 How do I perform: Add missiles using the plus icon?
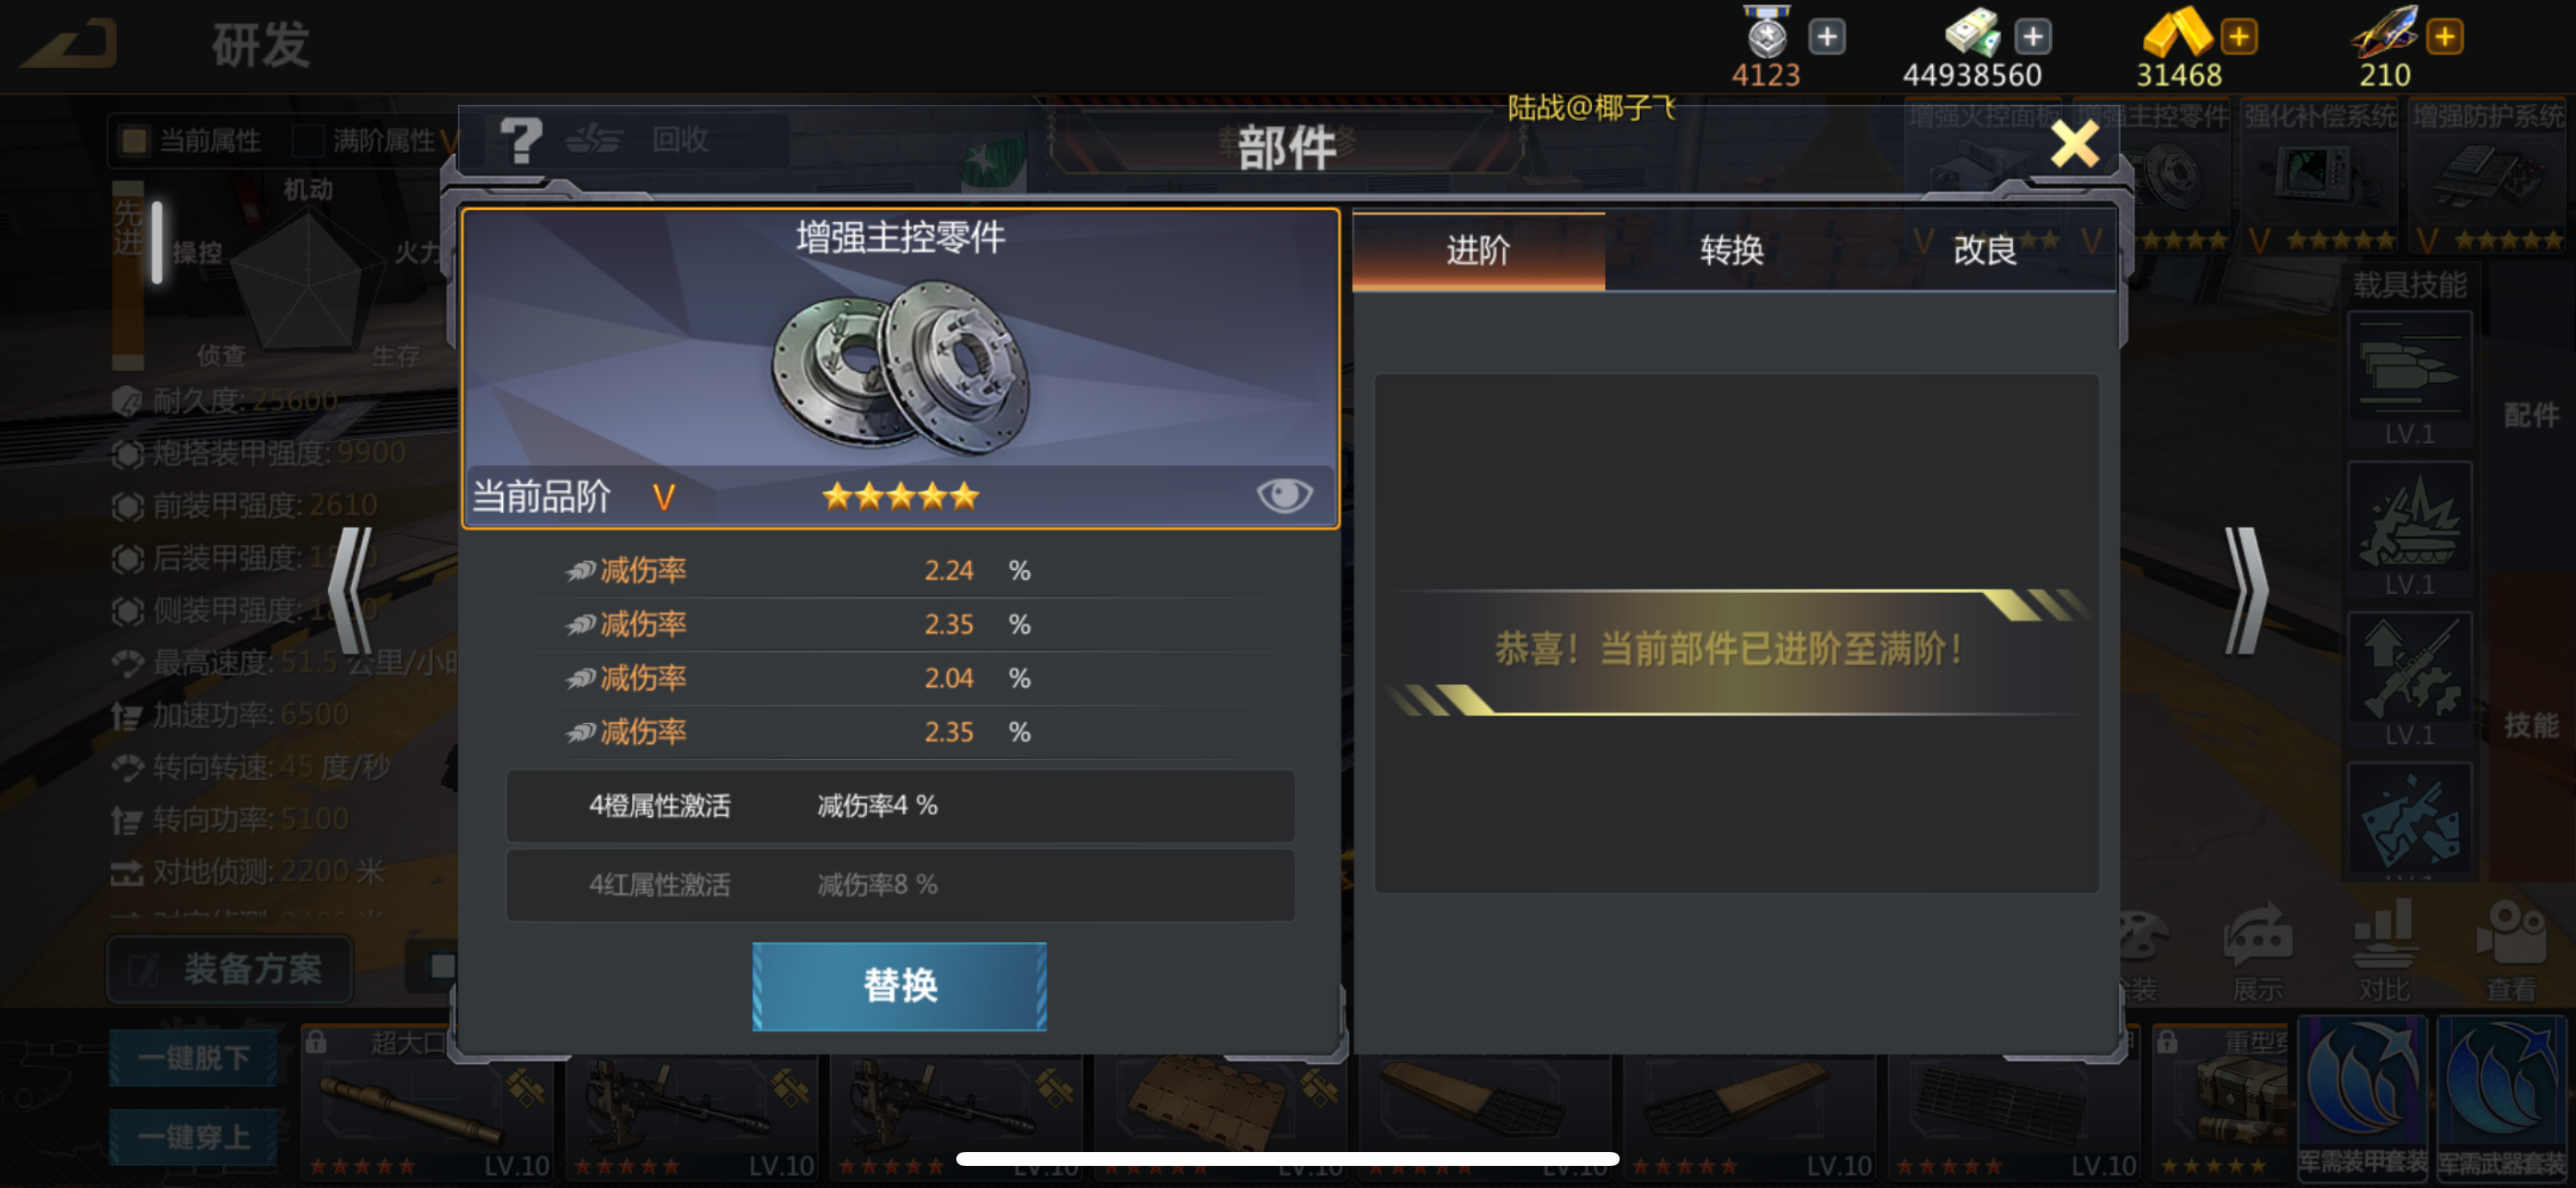(2444, 37)
